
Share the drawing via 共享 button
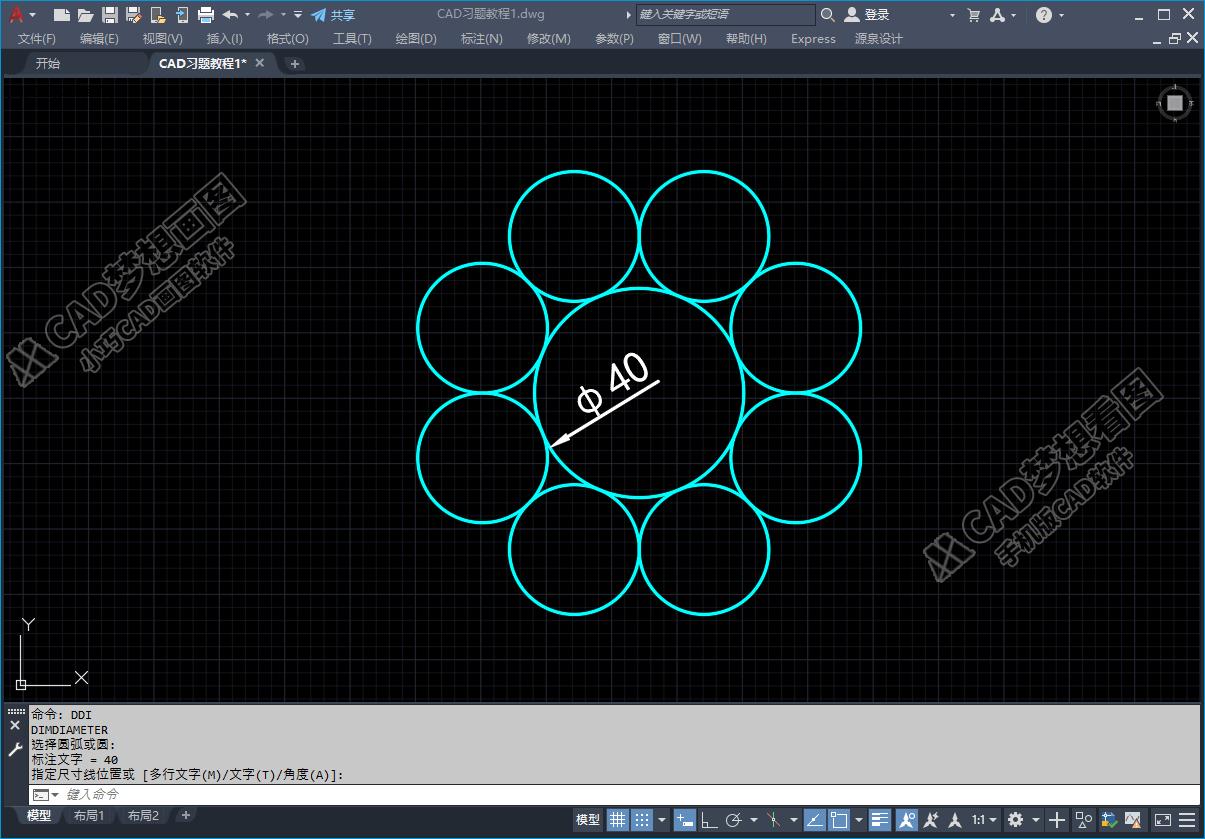tap(333, 15)
